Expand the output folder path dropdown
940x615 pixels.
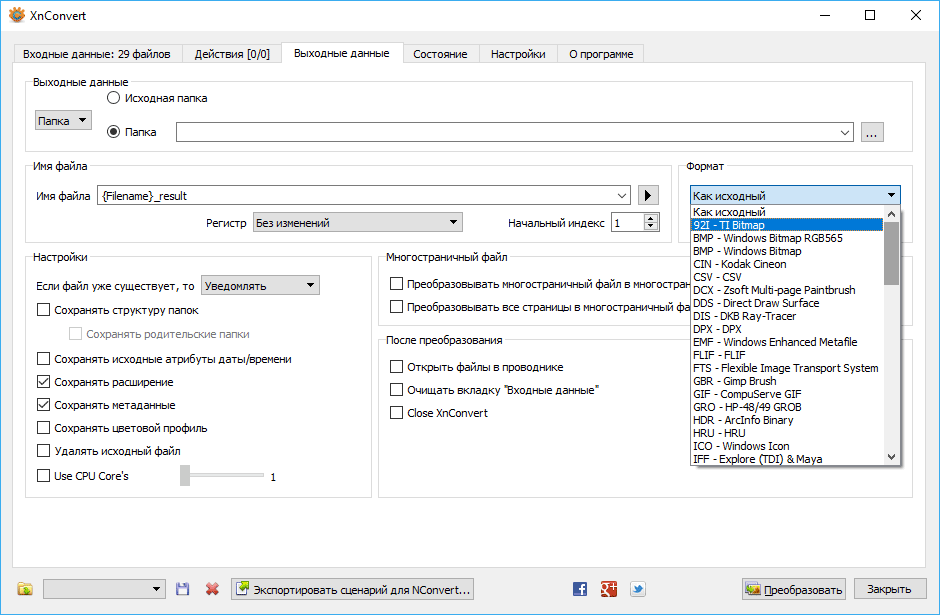click(845, 132)
